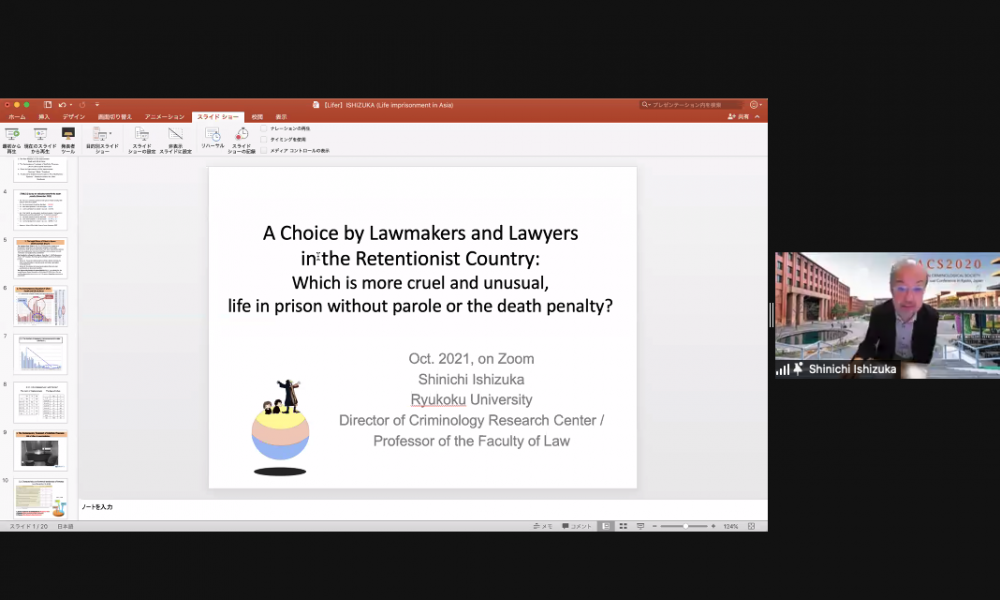Start slideshow from the beginning icon
1000x600 pixels.
pos(11,135)
